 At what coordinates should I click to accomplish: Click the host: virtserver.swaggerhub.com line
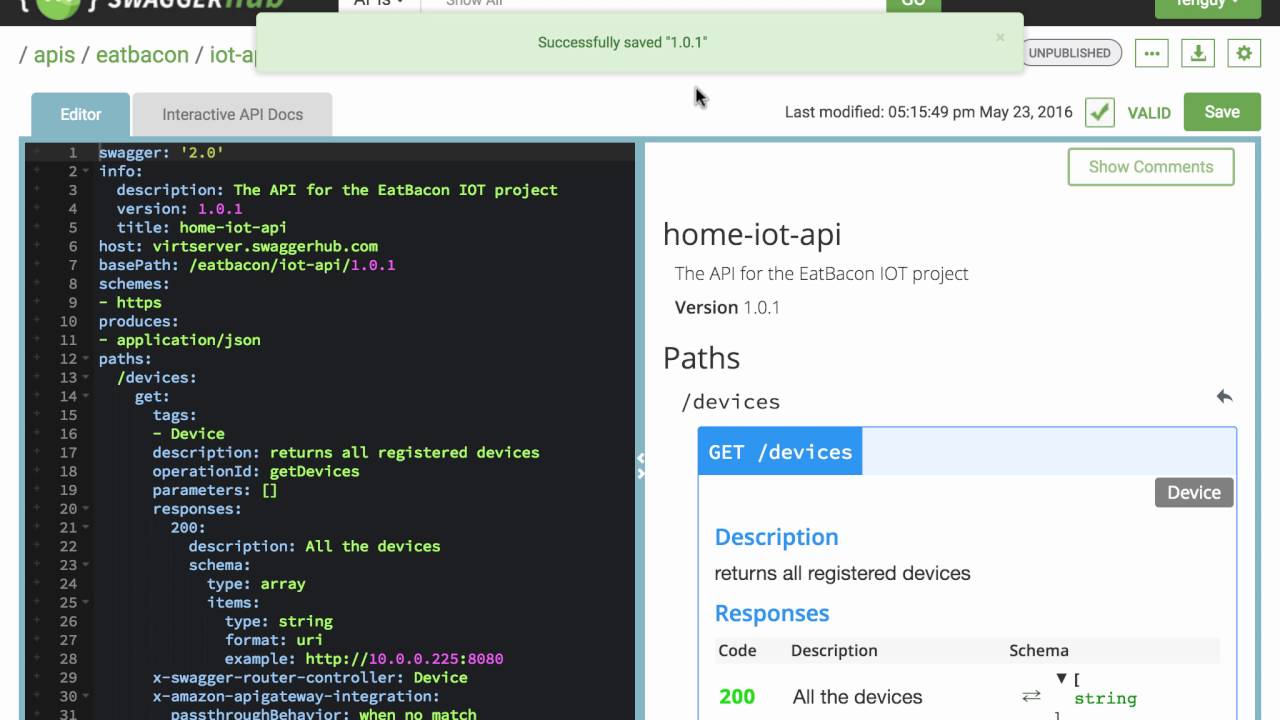coord(238,246)
